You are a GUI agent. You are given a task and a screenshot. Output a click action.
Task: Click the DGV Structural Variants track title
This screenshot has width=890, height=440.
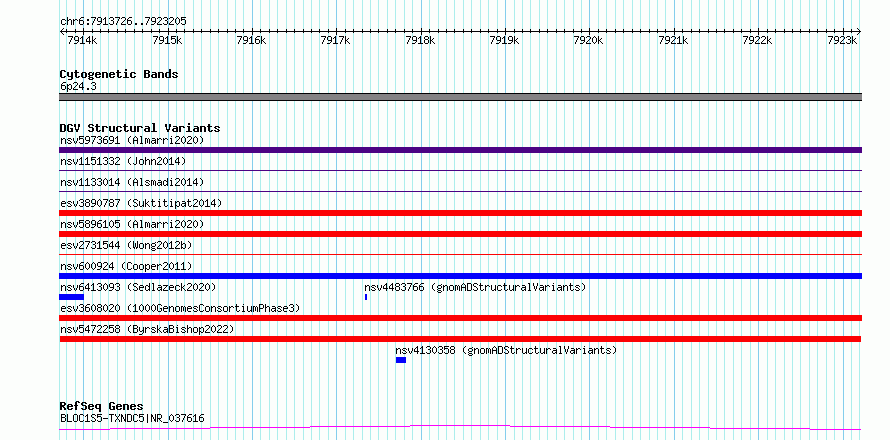140,128
